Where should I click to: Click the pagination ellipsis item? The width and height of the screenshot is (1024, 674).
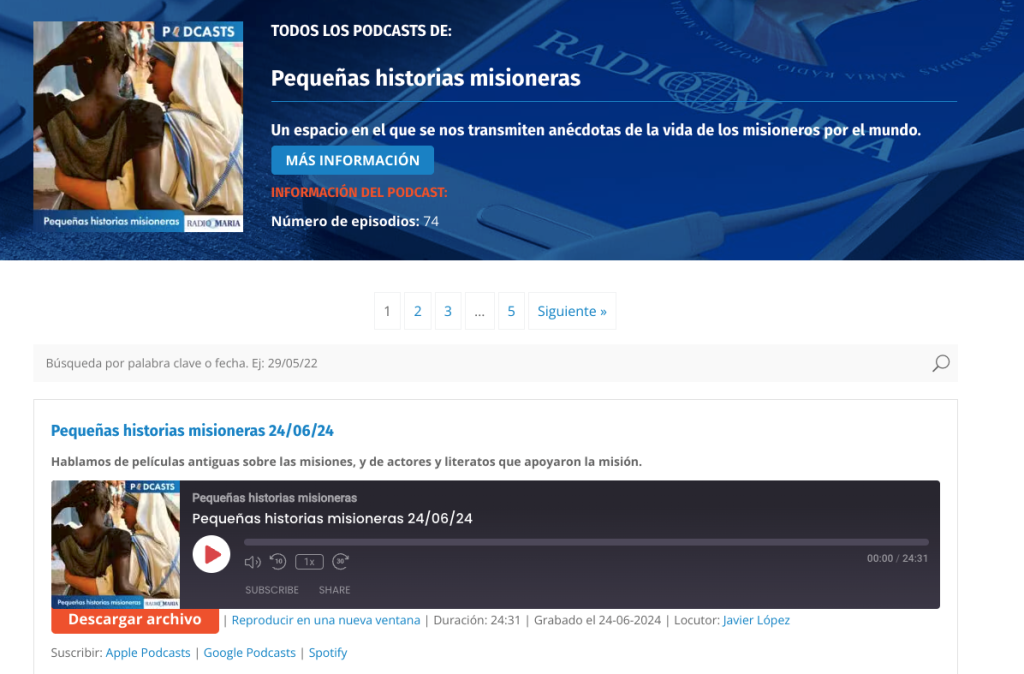click(480, 311)
